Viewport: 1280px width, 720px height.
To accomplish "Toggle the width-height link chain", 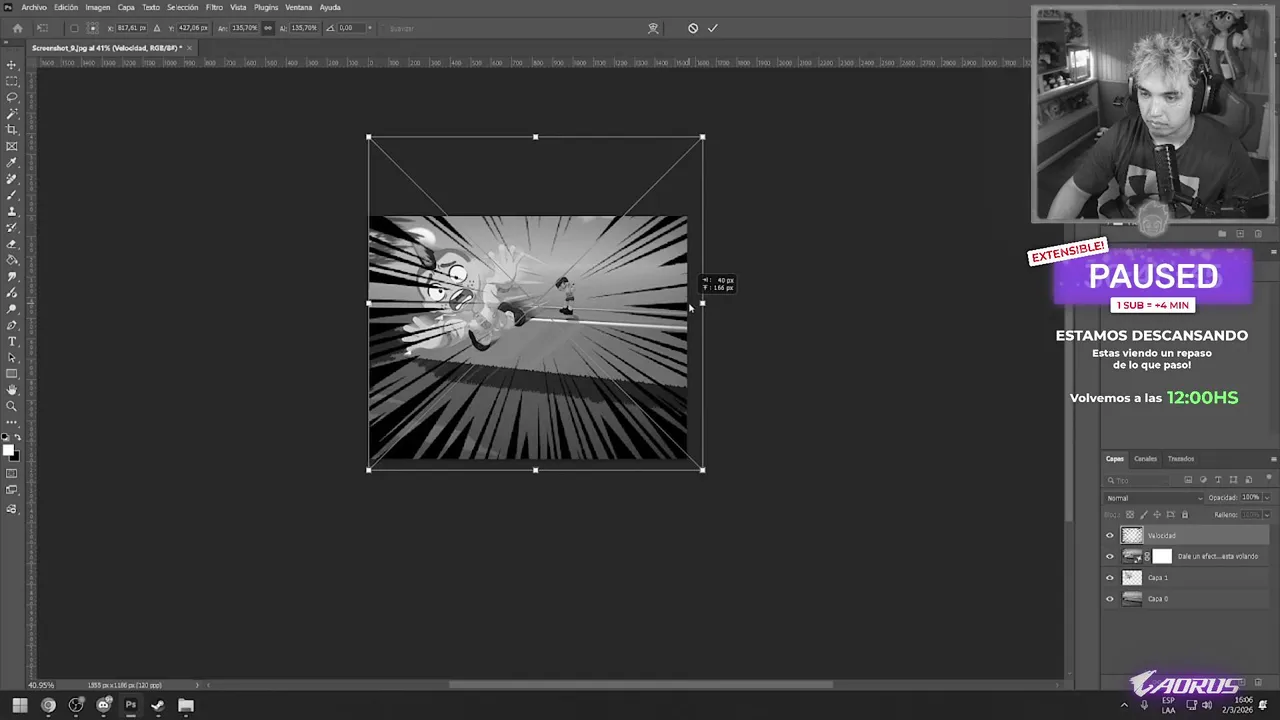I will 267,28.
